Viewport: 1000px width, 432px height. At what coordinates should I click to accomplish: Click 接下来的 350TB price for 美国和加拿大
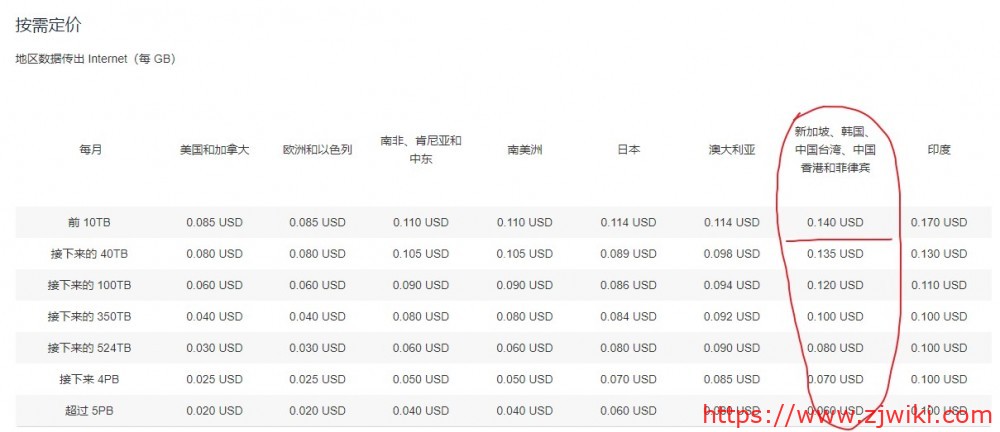214,317
